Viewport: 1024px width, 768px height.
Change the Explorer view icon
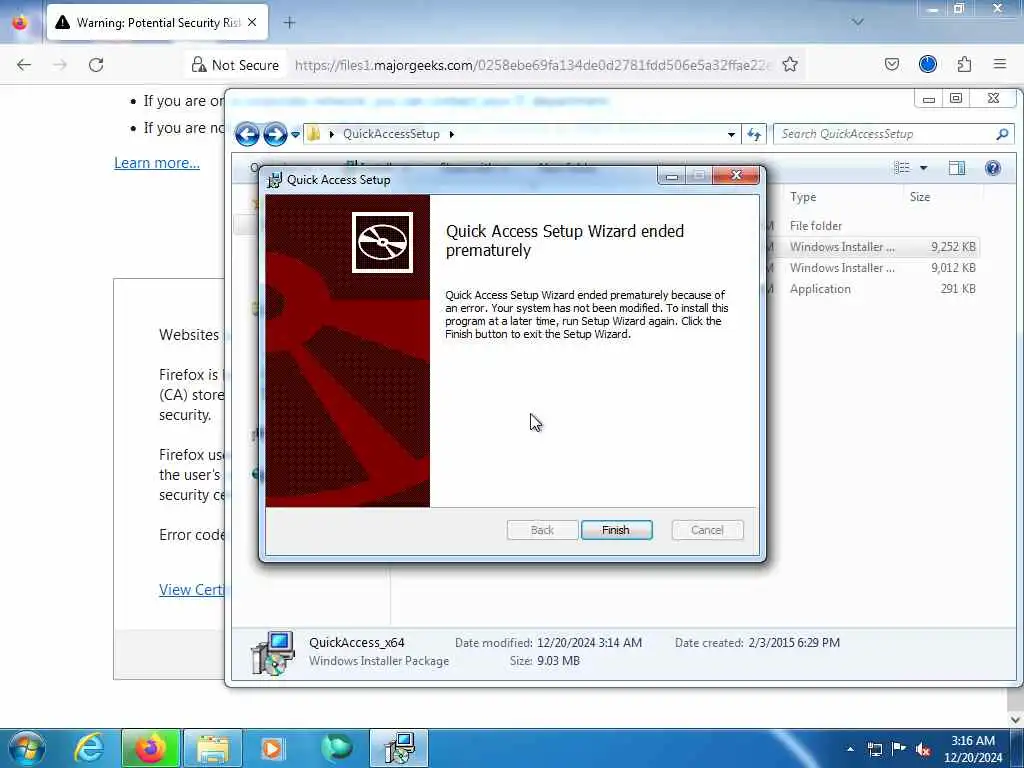click(x=902, y=168)
